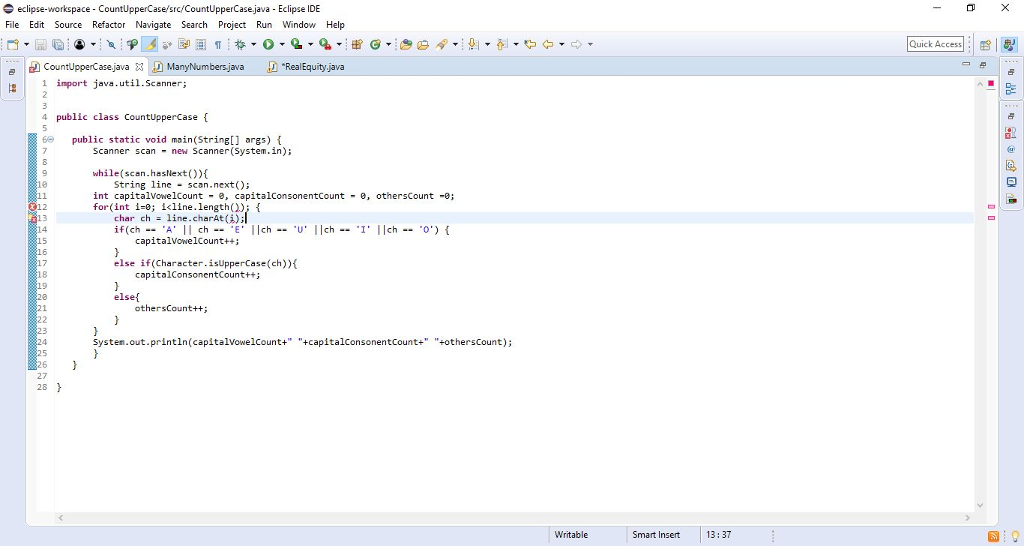
Task: Open the File menu
Action: coord(12,25)
